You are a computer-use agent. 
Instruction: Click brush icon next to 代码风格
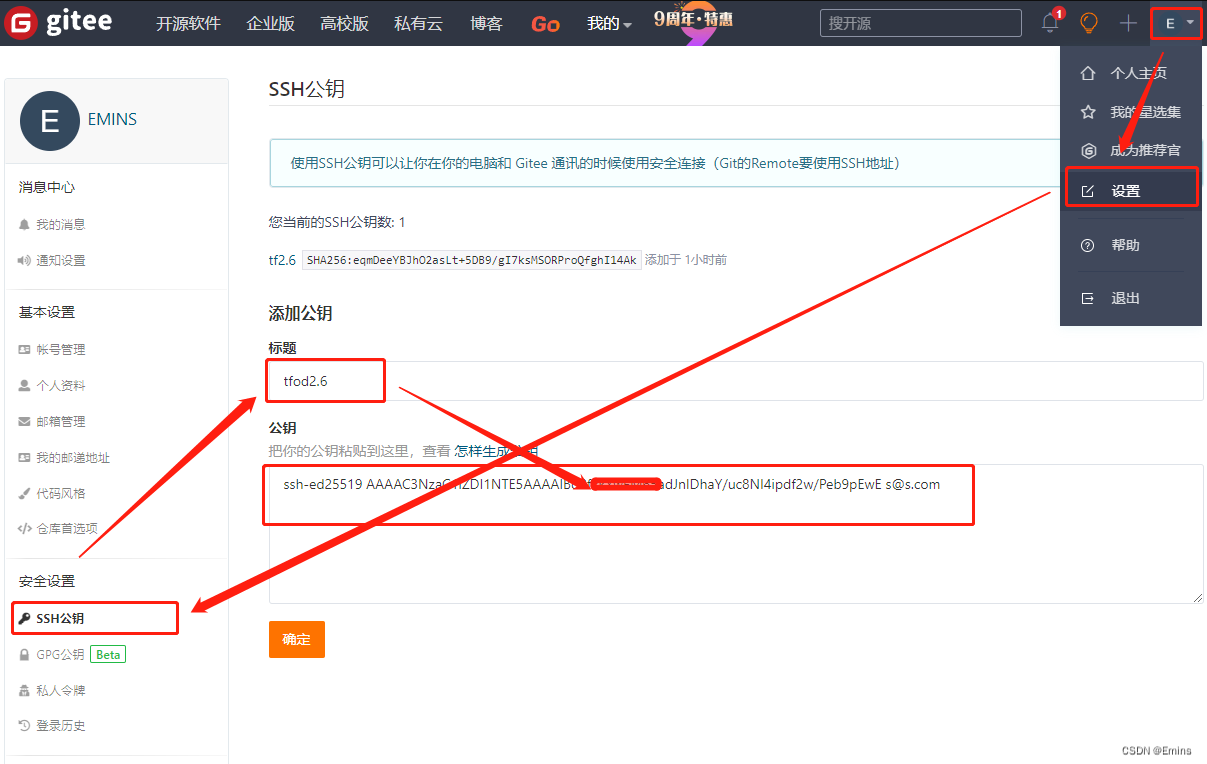point(25,493)
